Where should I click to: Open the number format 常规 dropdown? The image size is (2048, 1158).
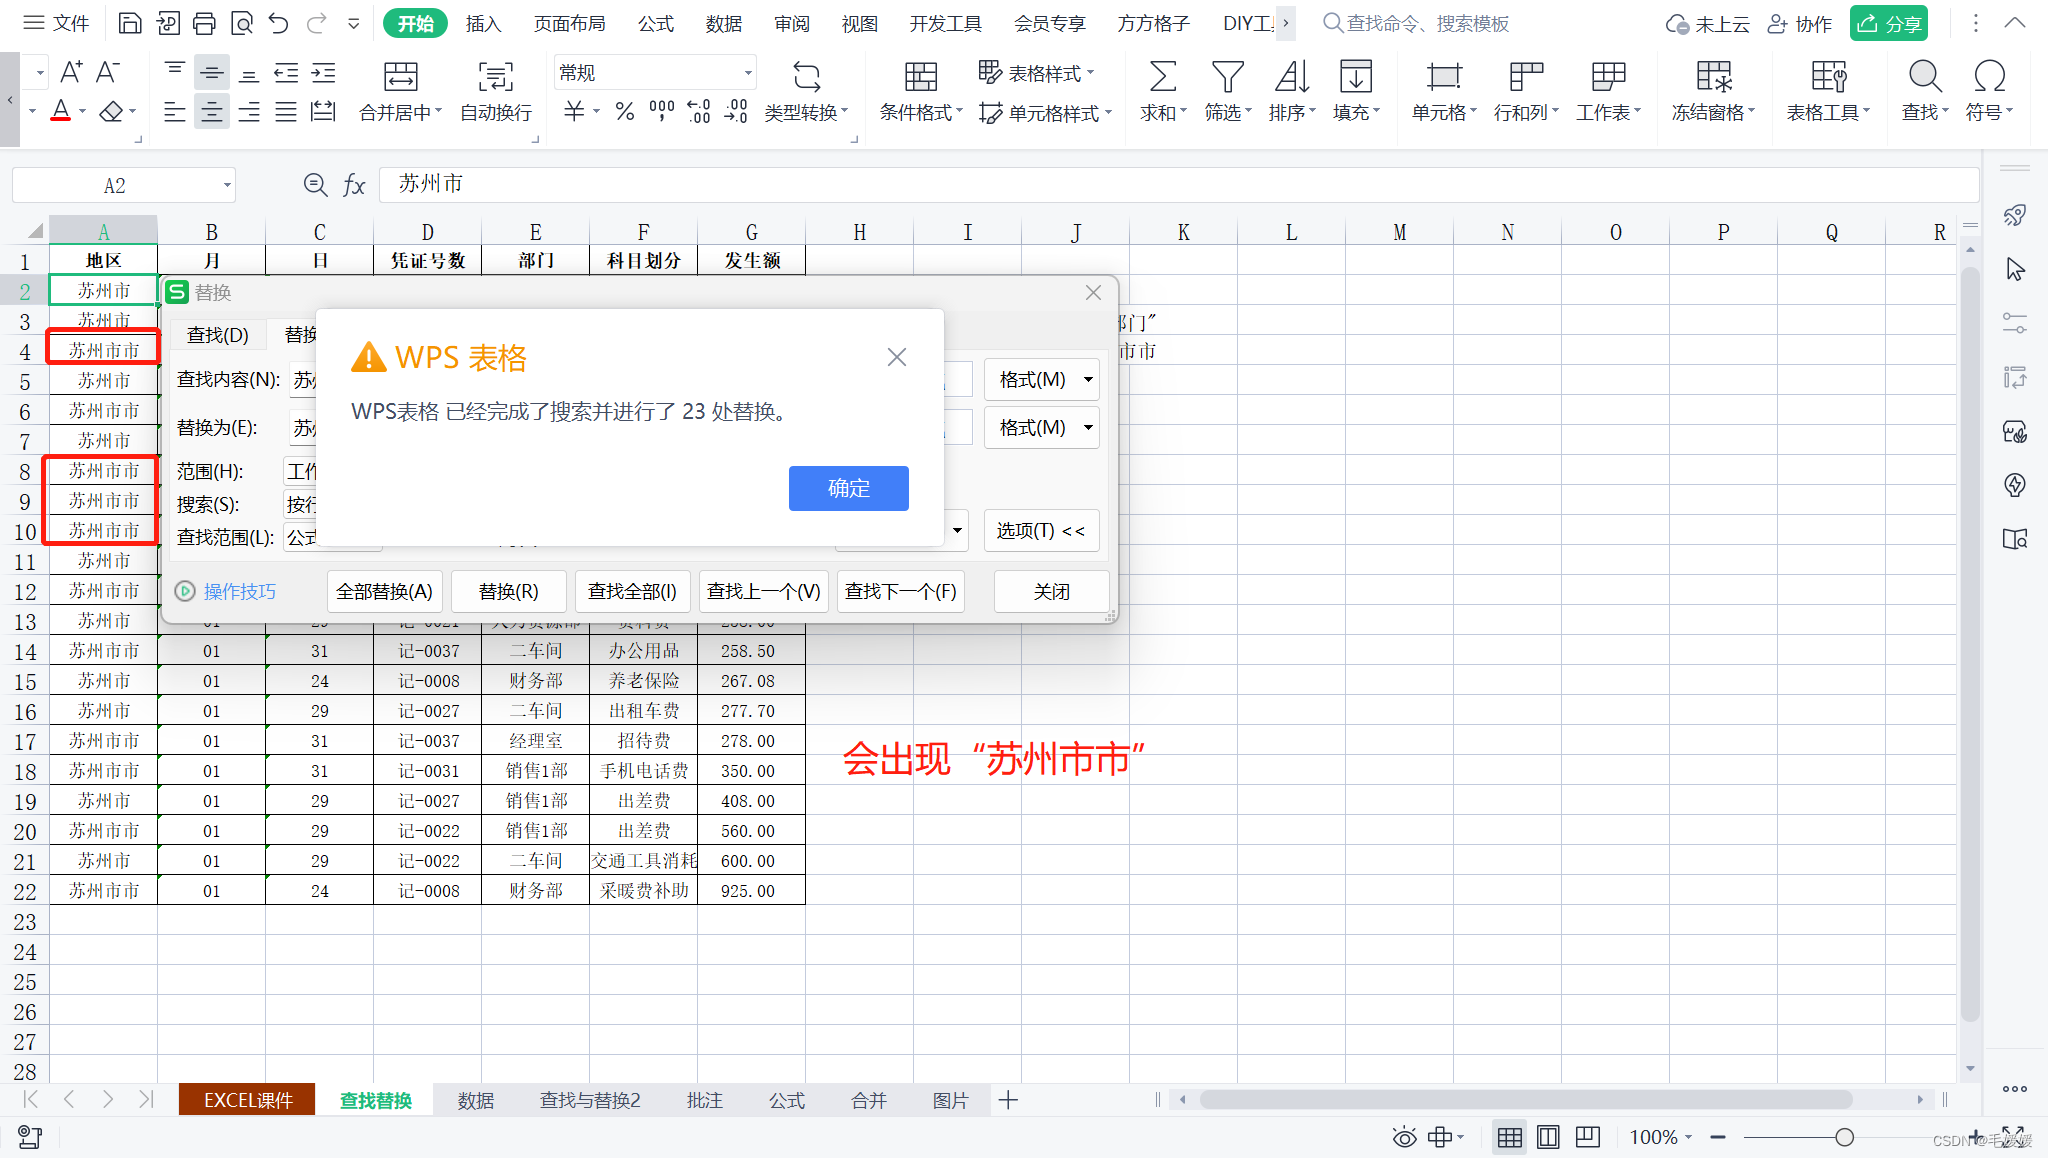pyautogui.click(x=747, y=73)
